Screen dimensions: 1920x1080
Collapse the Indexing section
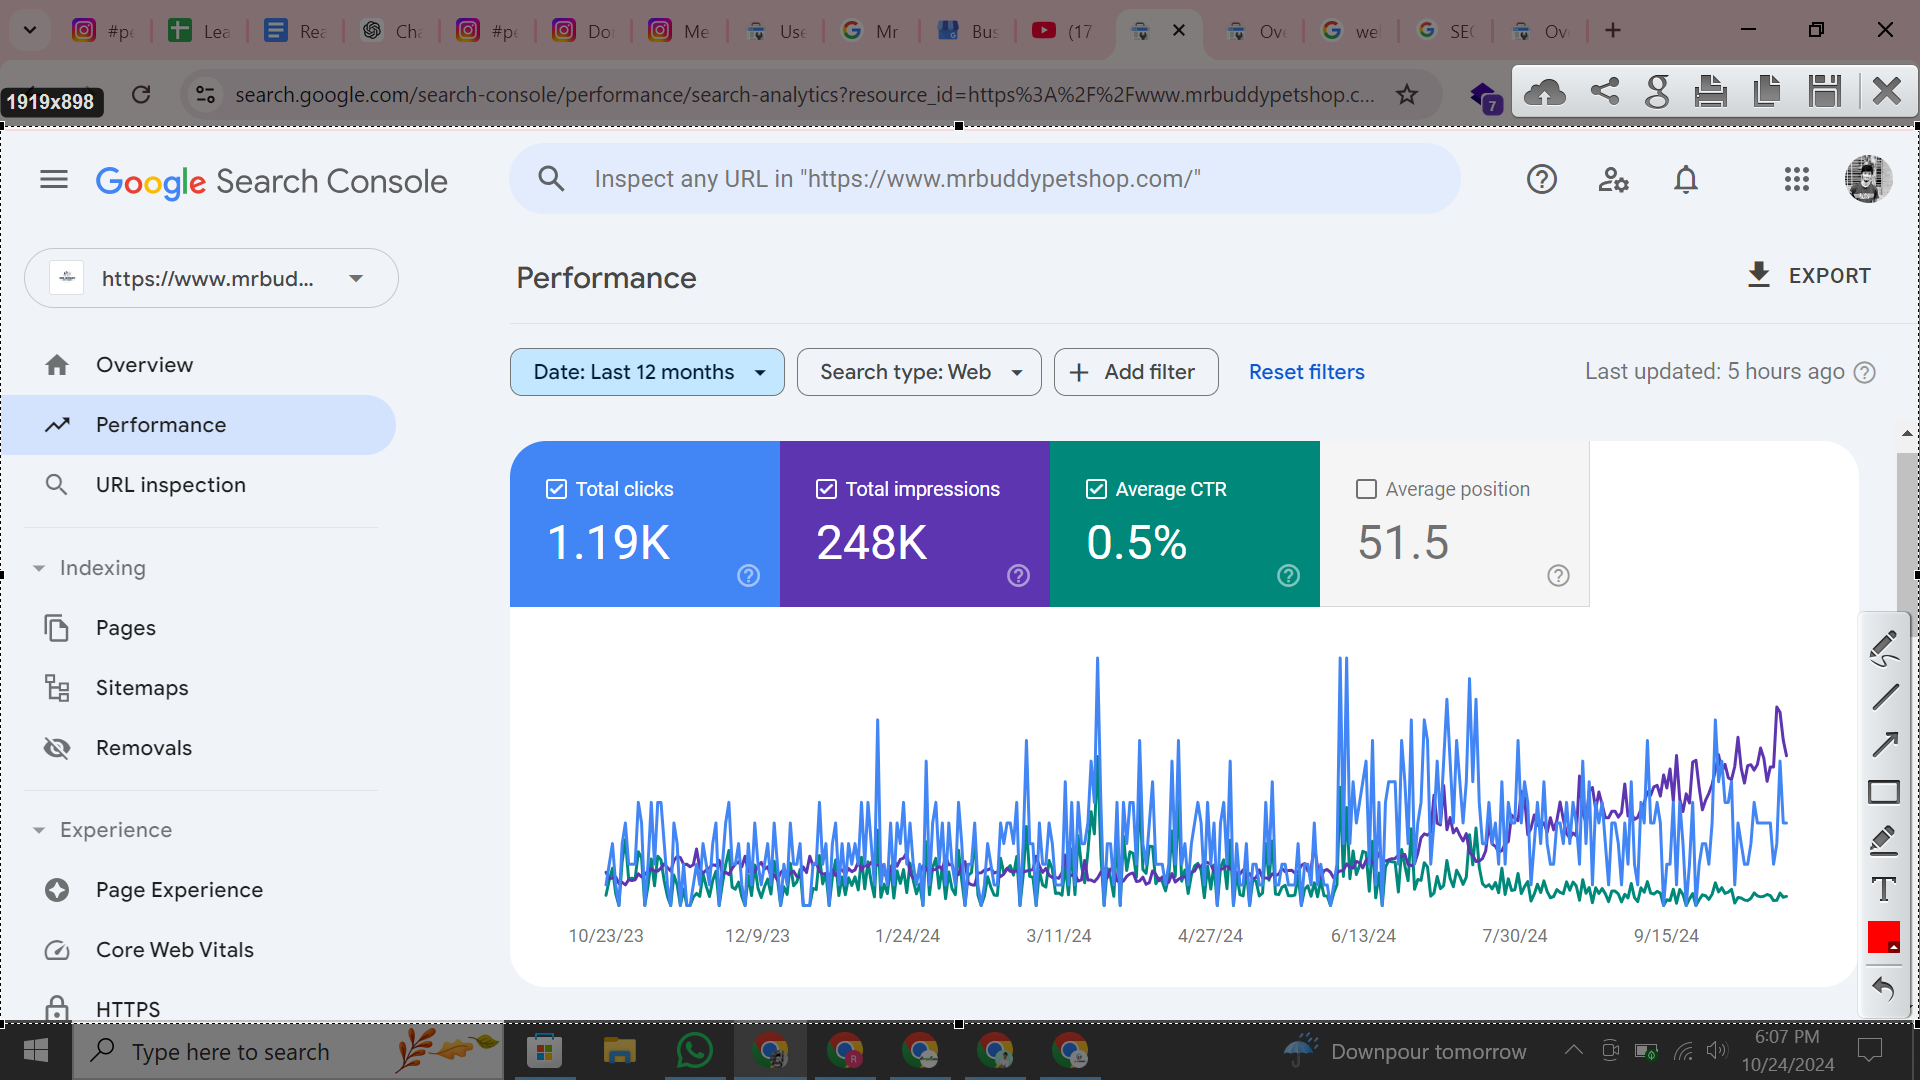39,568
